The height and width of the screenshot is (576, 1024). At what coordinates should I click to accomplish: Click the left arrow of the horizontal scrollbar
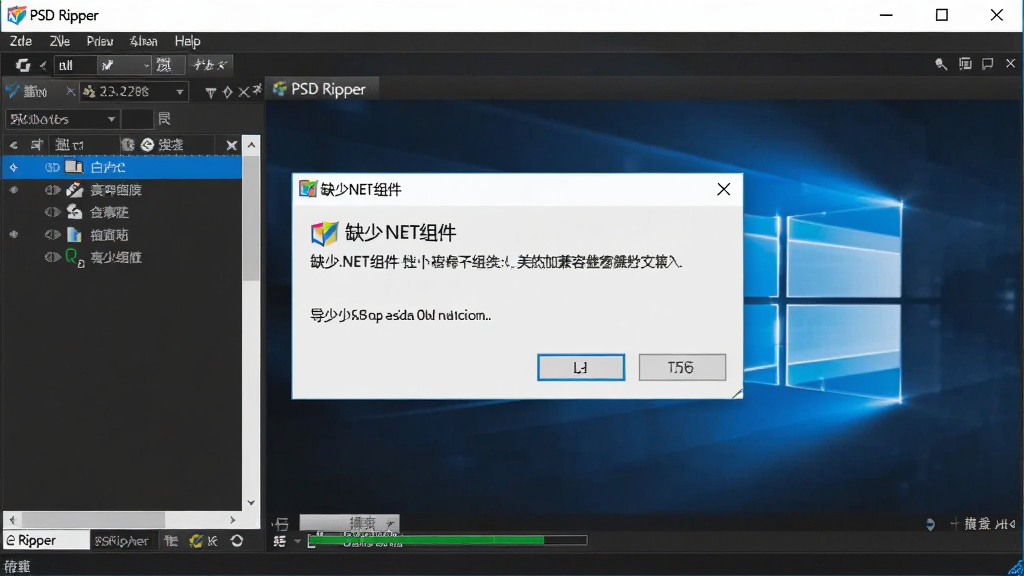12,520
